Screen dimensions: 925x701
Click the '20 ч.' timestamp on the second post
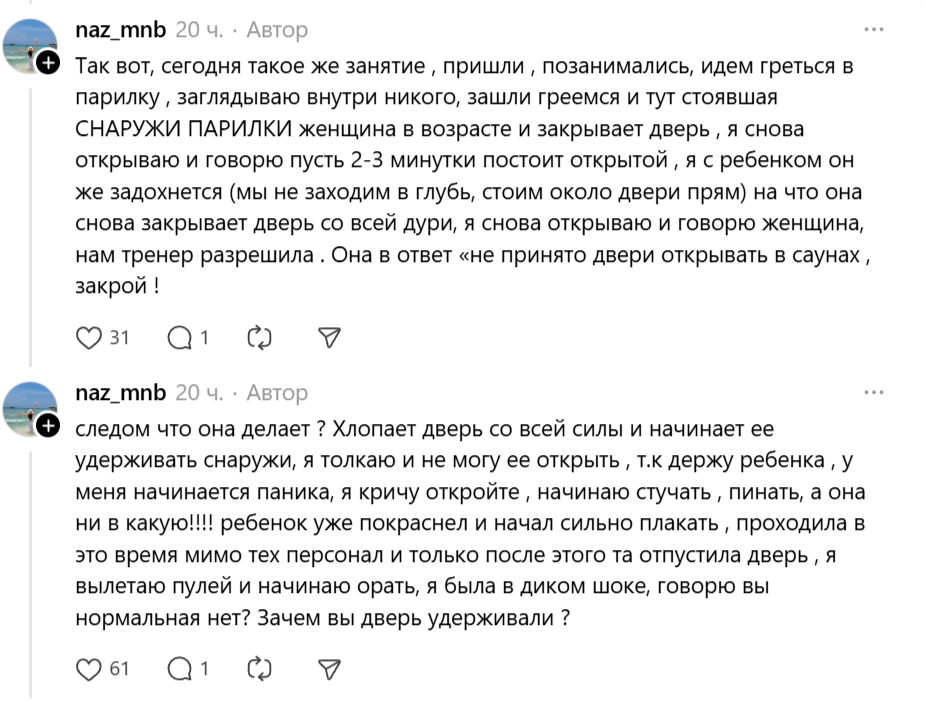click(x=199, y=392)
